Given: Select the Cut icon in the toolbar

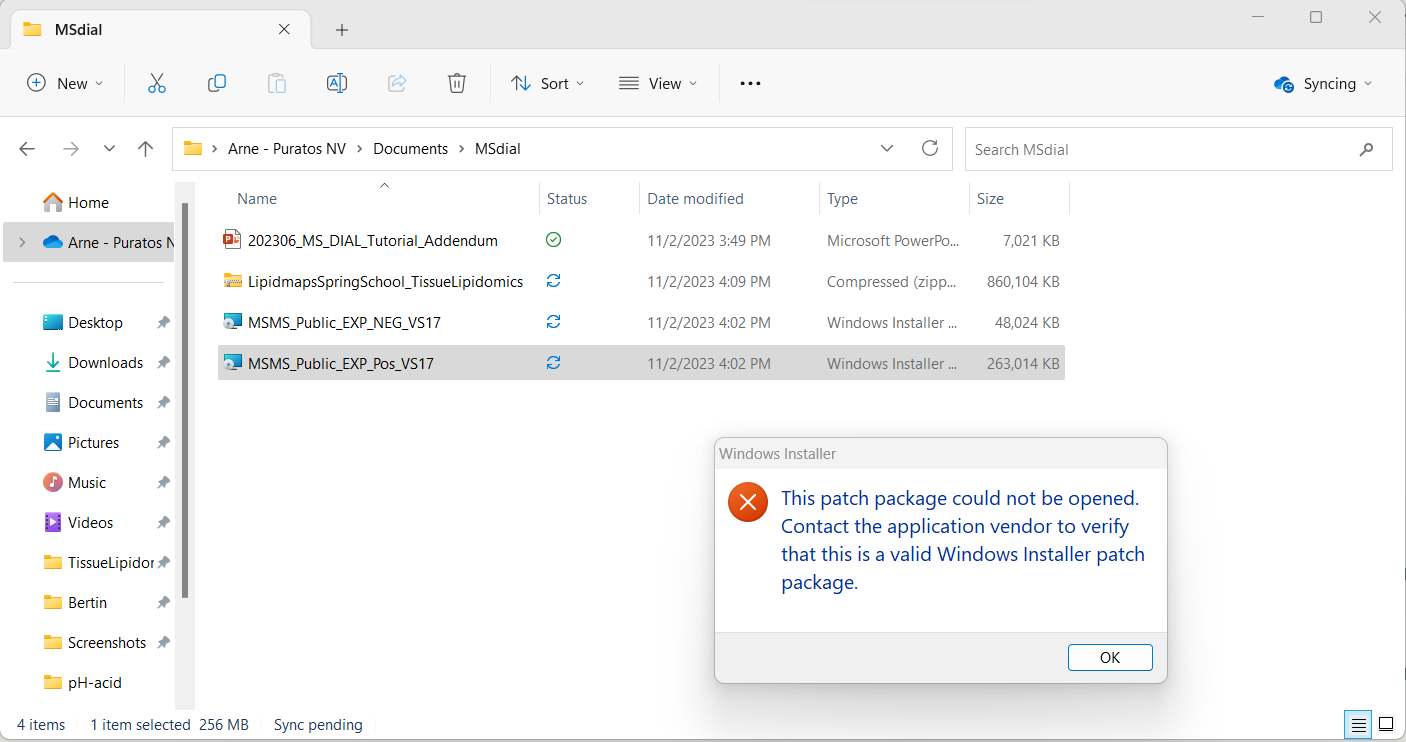Looking at the screenshot, I should 156,83.
